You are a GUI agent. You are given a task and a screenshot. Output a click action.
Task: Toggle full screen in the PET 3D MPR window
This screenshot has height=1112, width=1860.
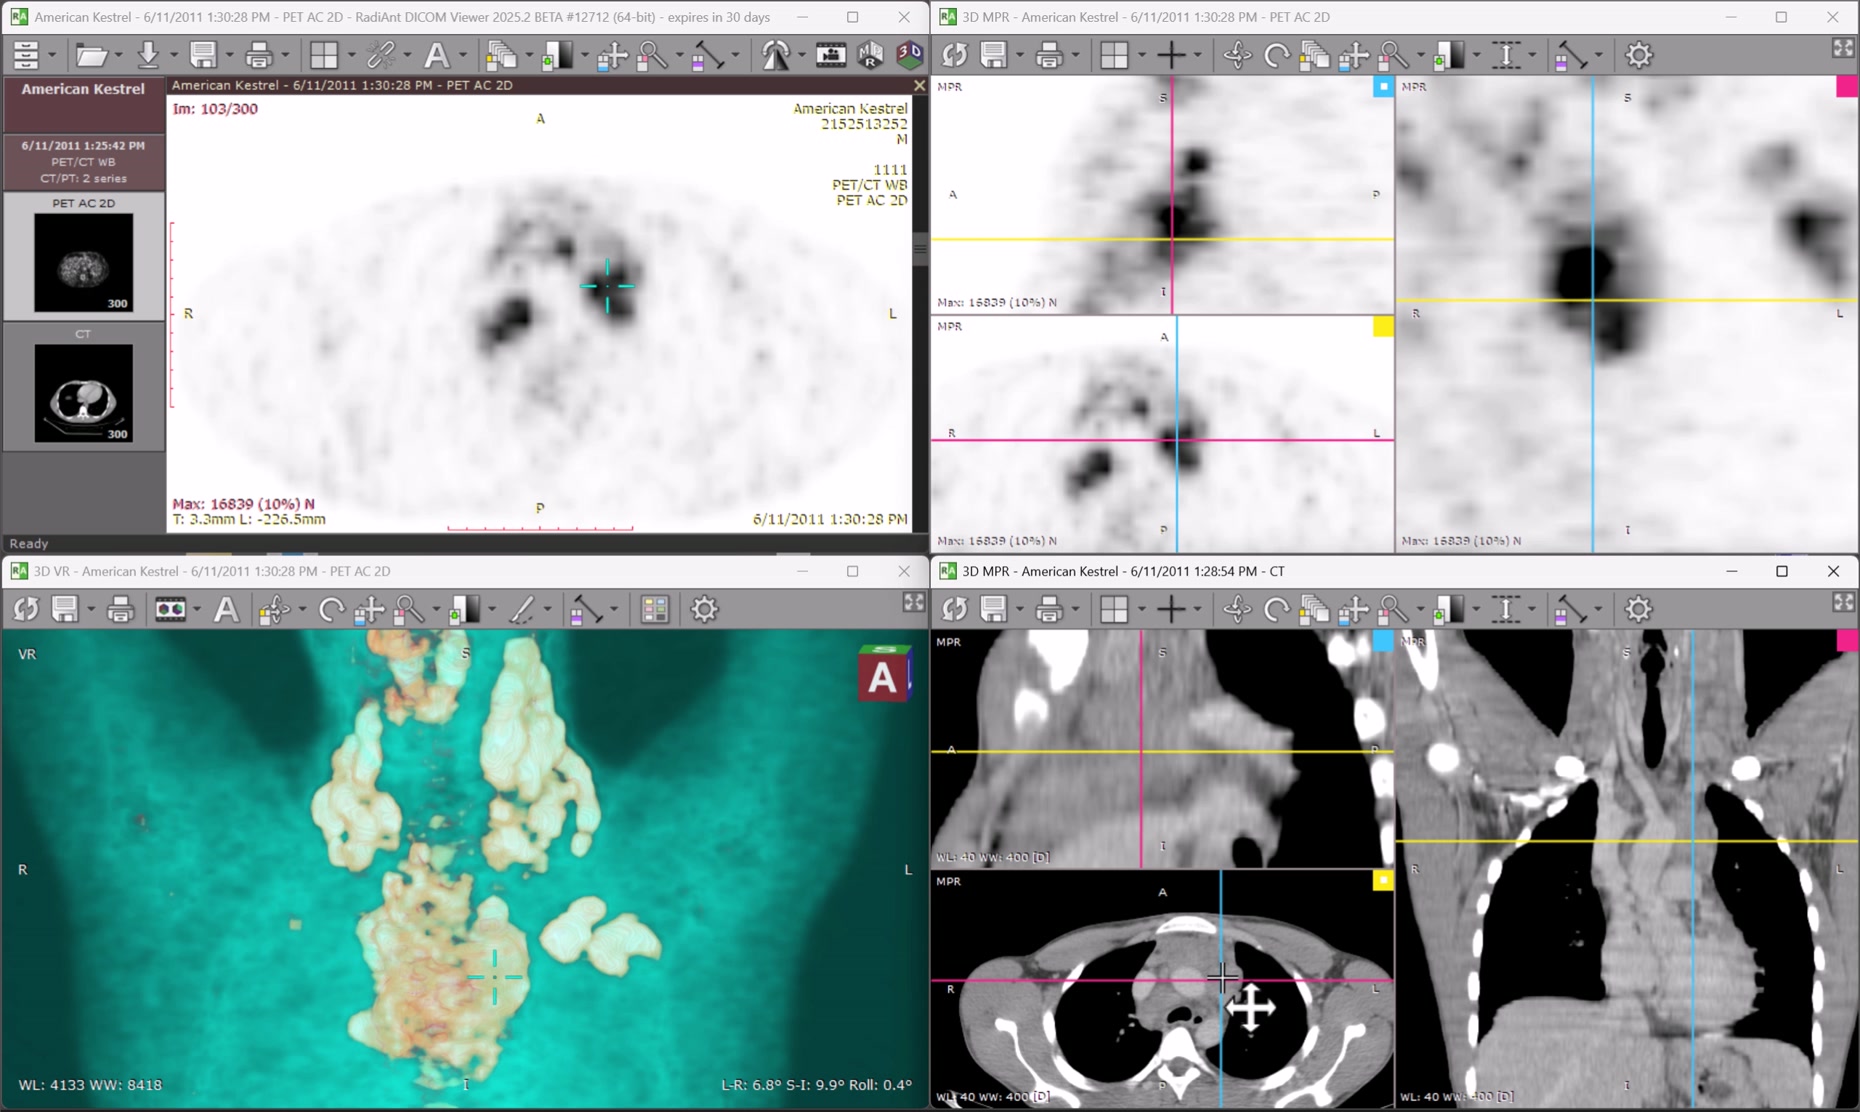click(1843, 48)
